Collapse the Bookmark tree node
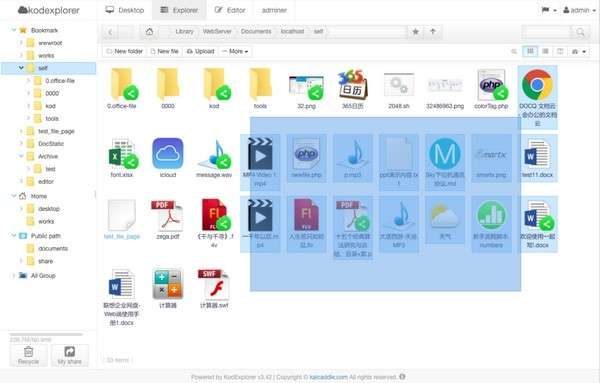This screenshot has height=383, width=600. tap(14, 30)
